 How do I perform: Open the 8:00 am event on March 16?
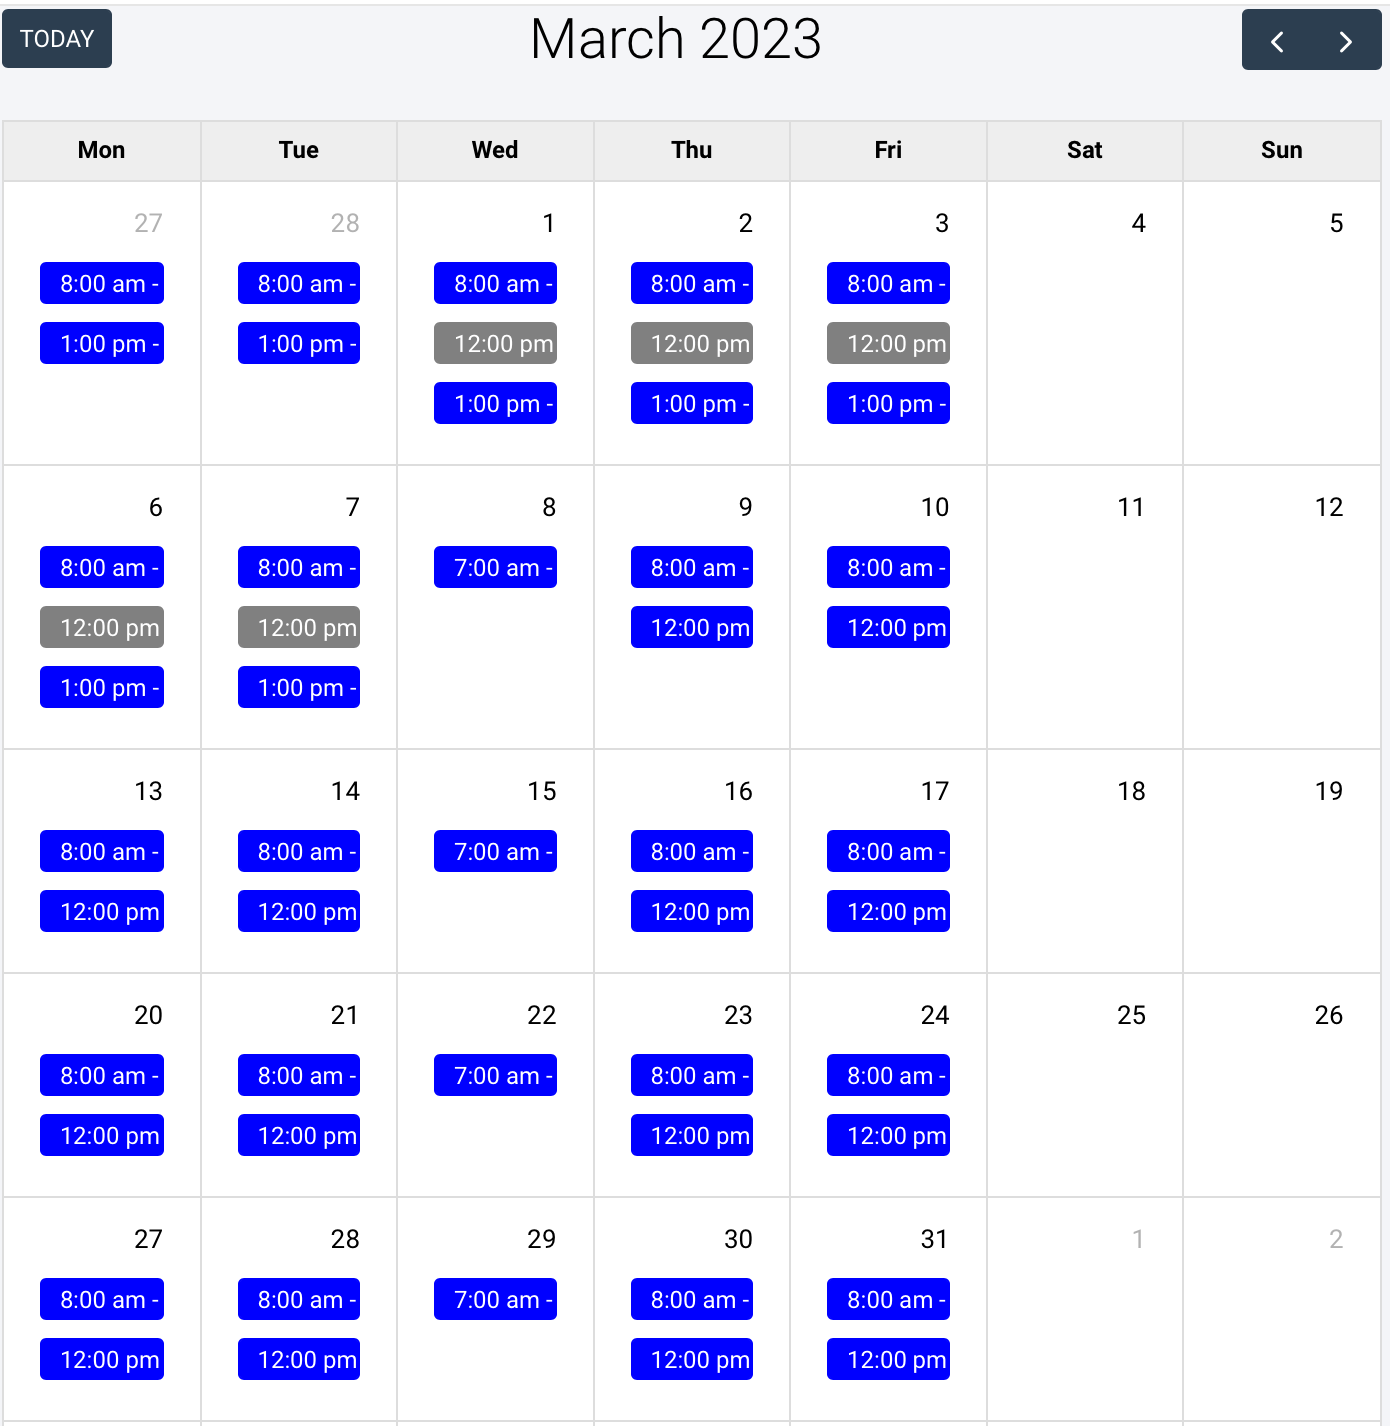tap(692, 852)
